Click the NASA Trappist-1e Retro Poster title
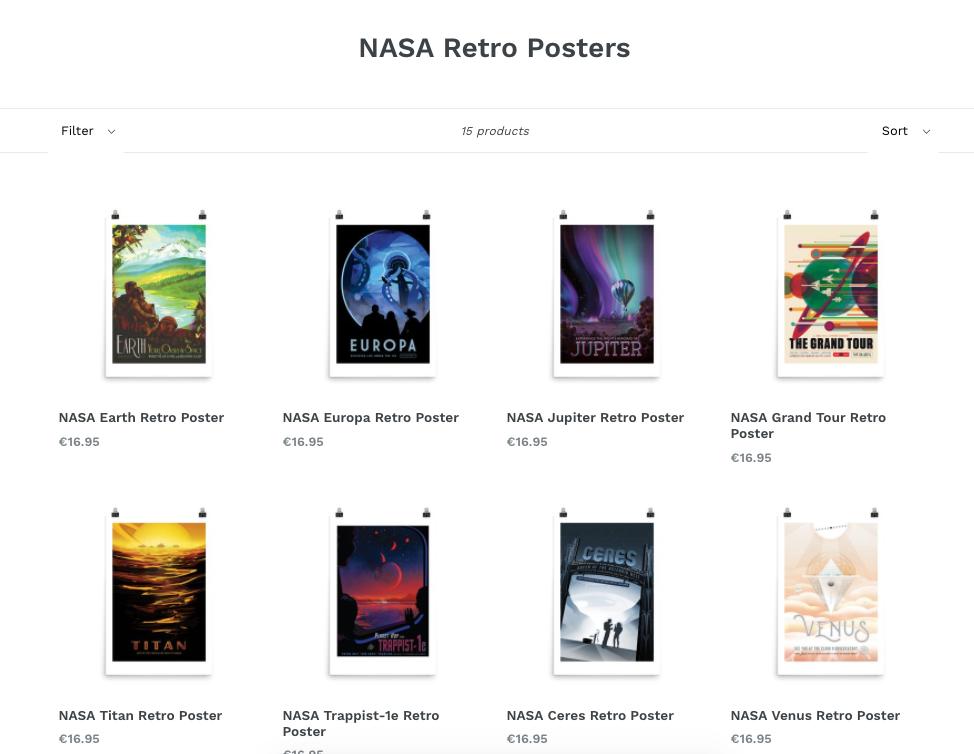This screenshot has width=974, height=754. point(361,724)
